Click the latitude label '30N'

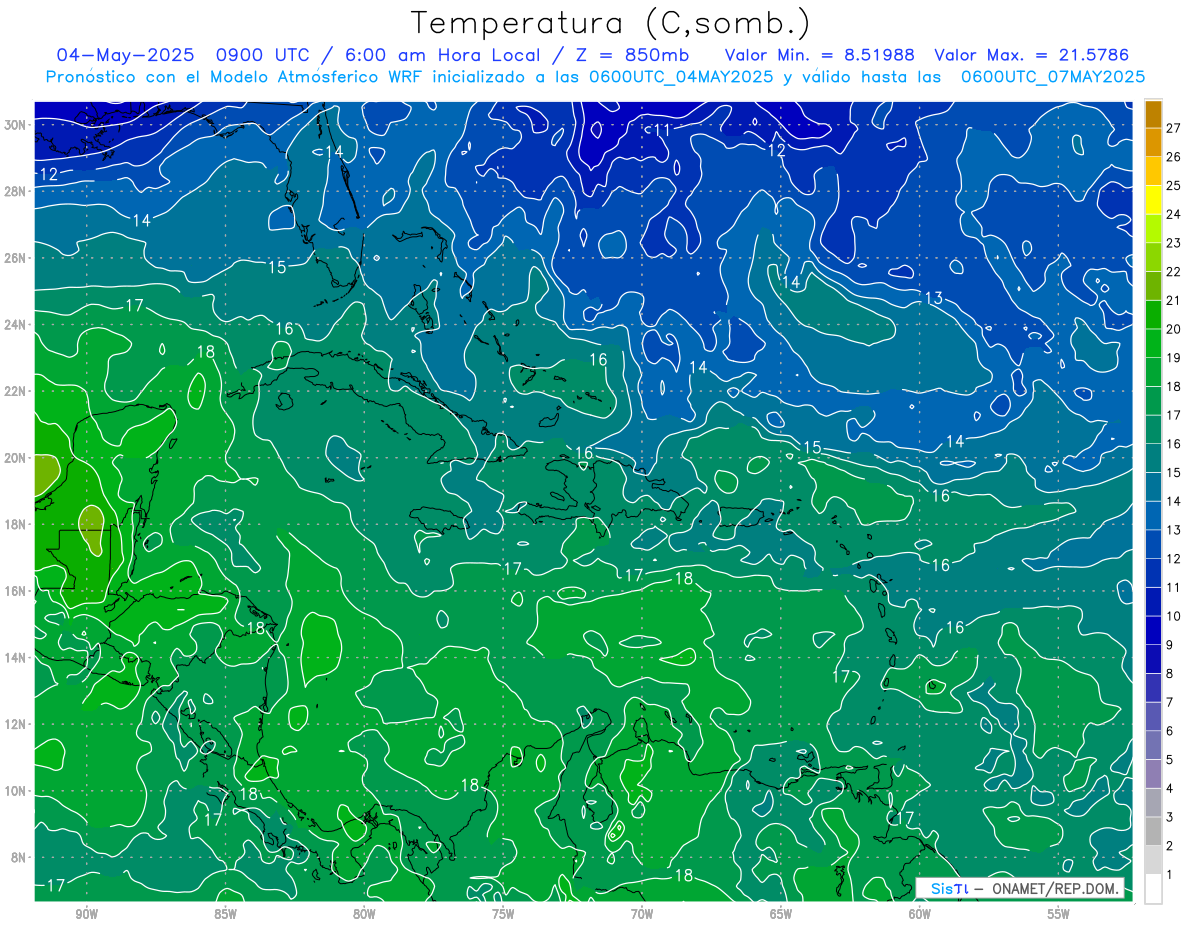point(16,125)
